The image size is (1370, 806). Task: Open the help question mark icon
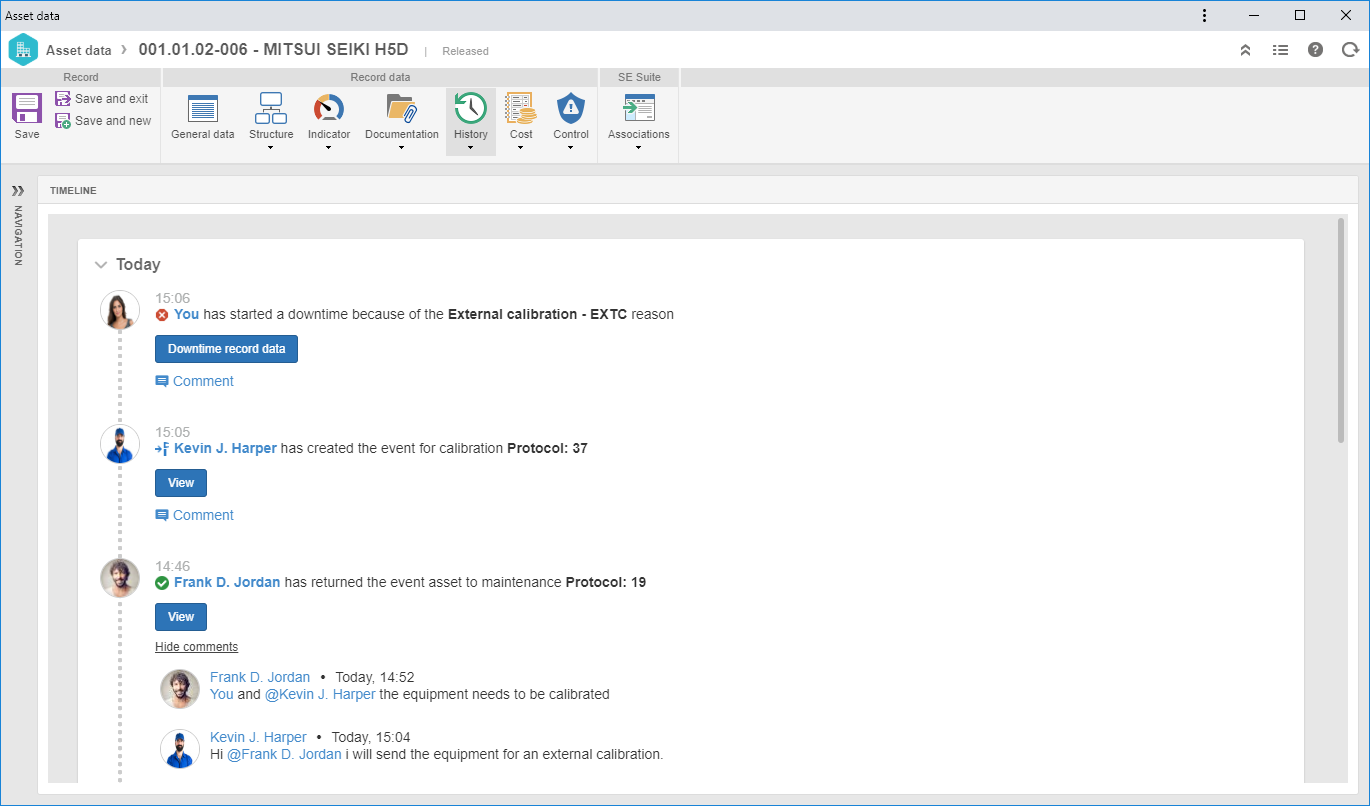(1316, 50)
